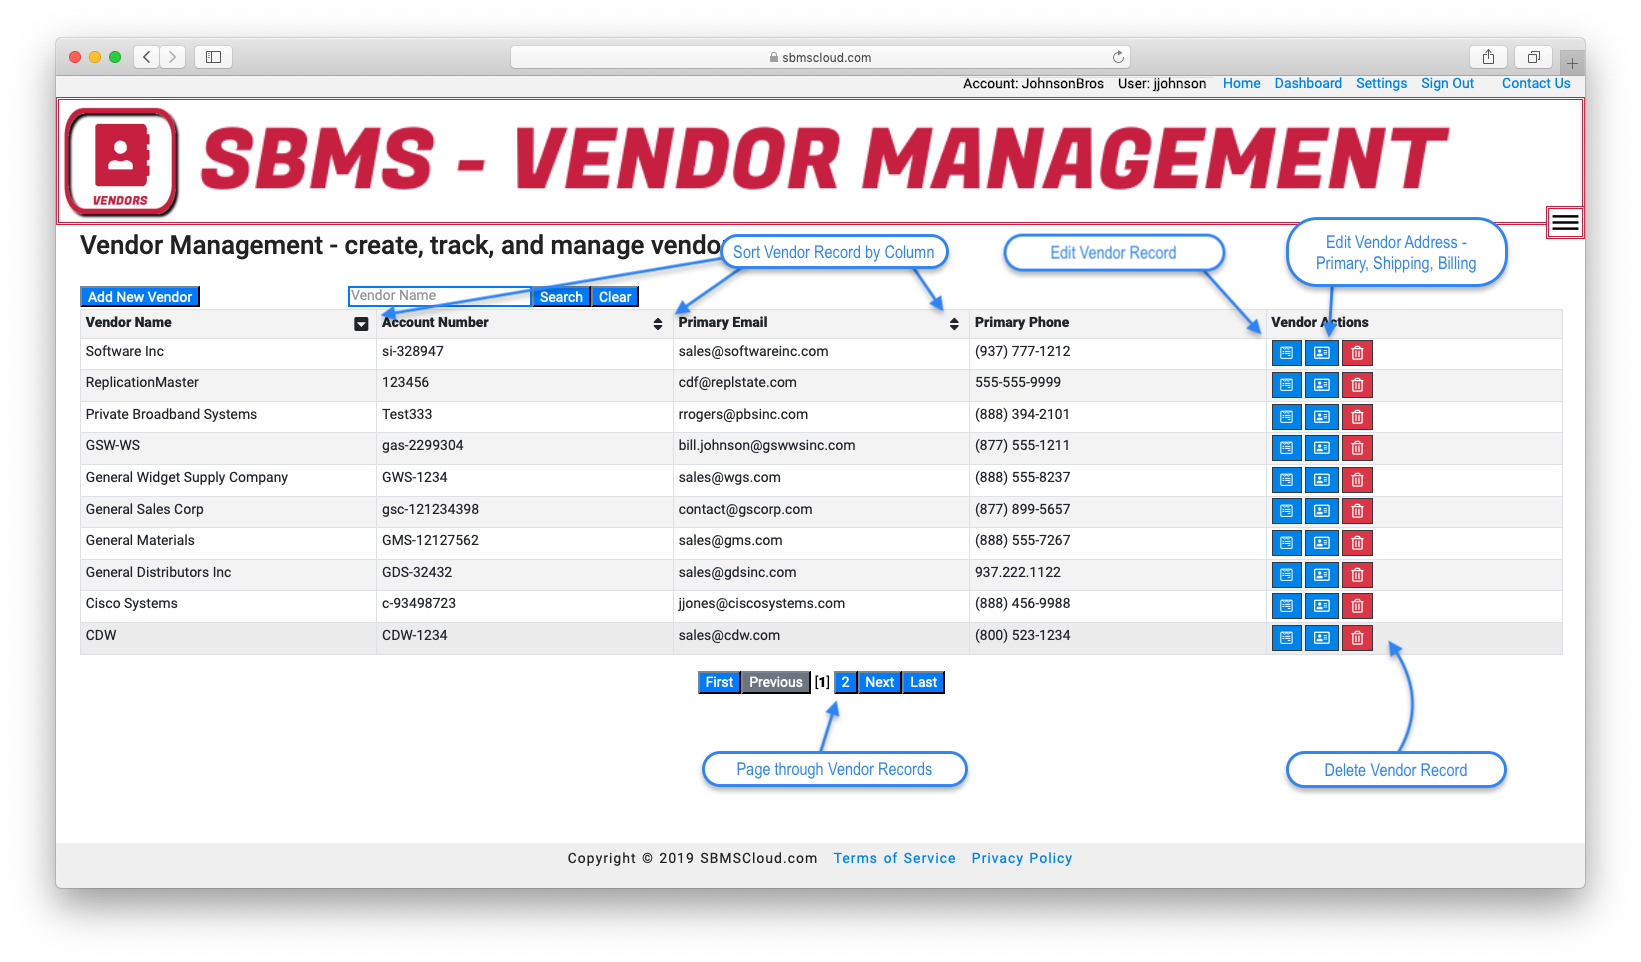The width and height of the screenshot is (1641, 962).
Task: Clear the vendor search
Action: [615, 297]
